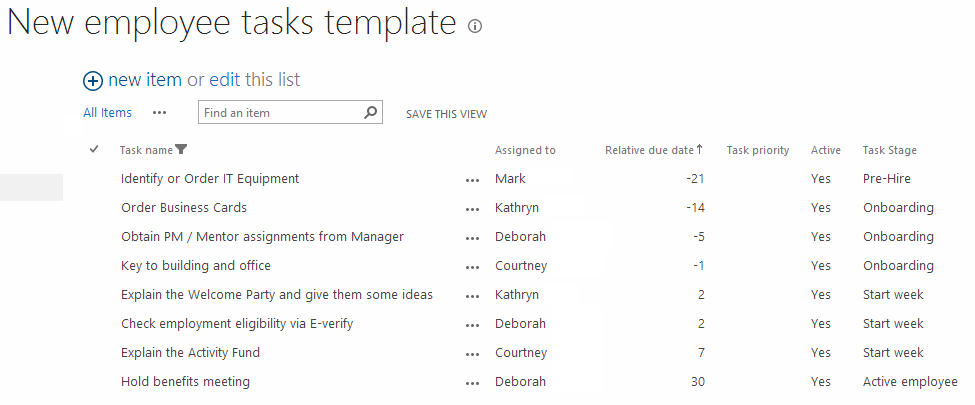
Task: Open ellipsis menu for Explain the Activity Fund
Action: coord(473,354)
